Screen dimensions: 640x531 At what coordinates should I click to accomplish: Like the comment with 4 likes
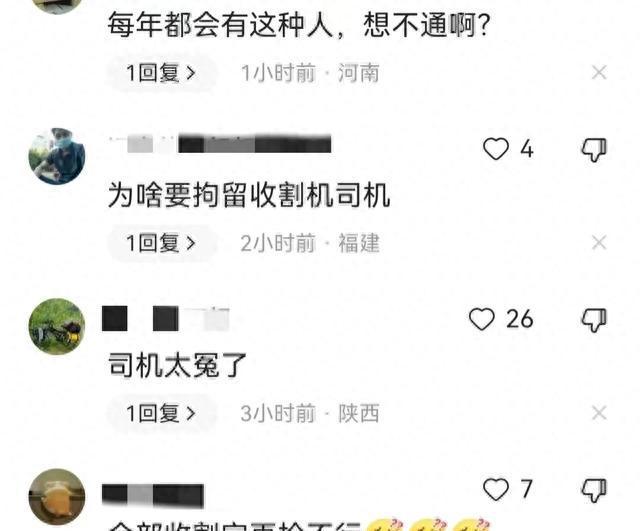click(496, 149)
